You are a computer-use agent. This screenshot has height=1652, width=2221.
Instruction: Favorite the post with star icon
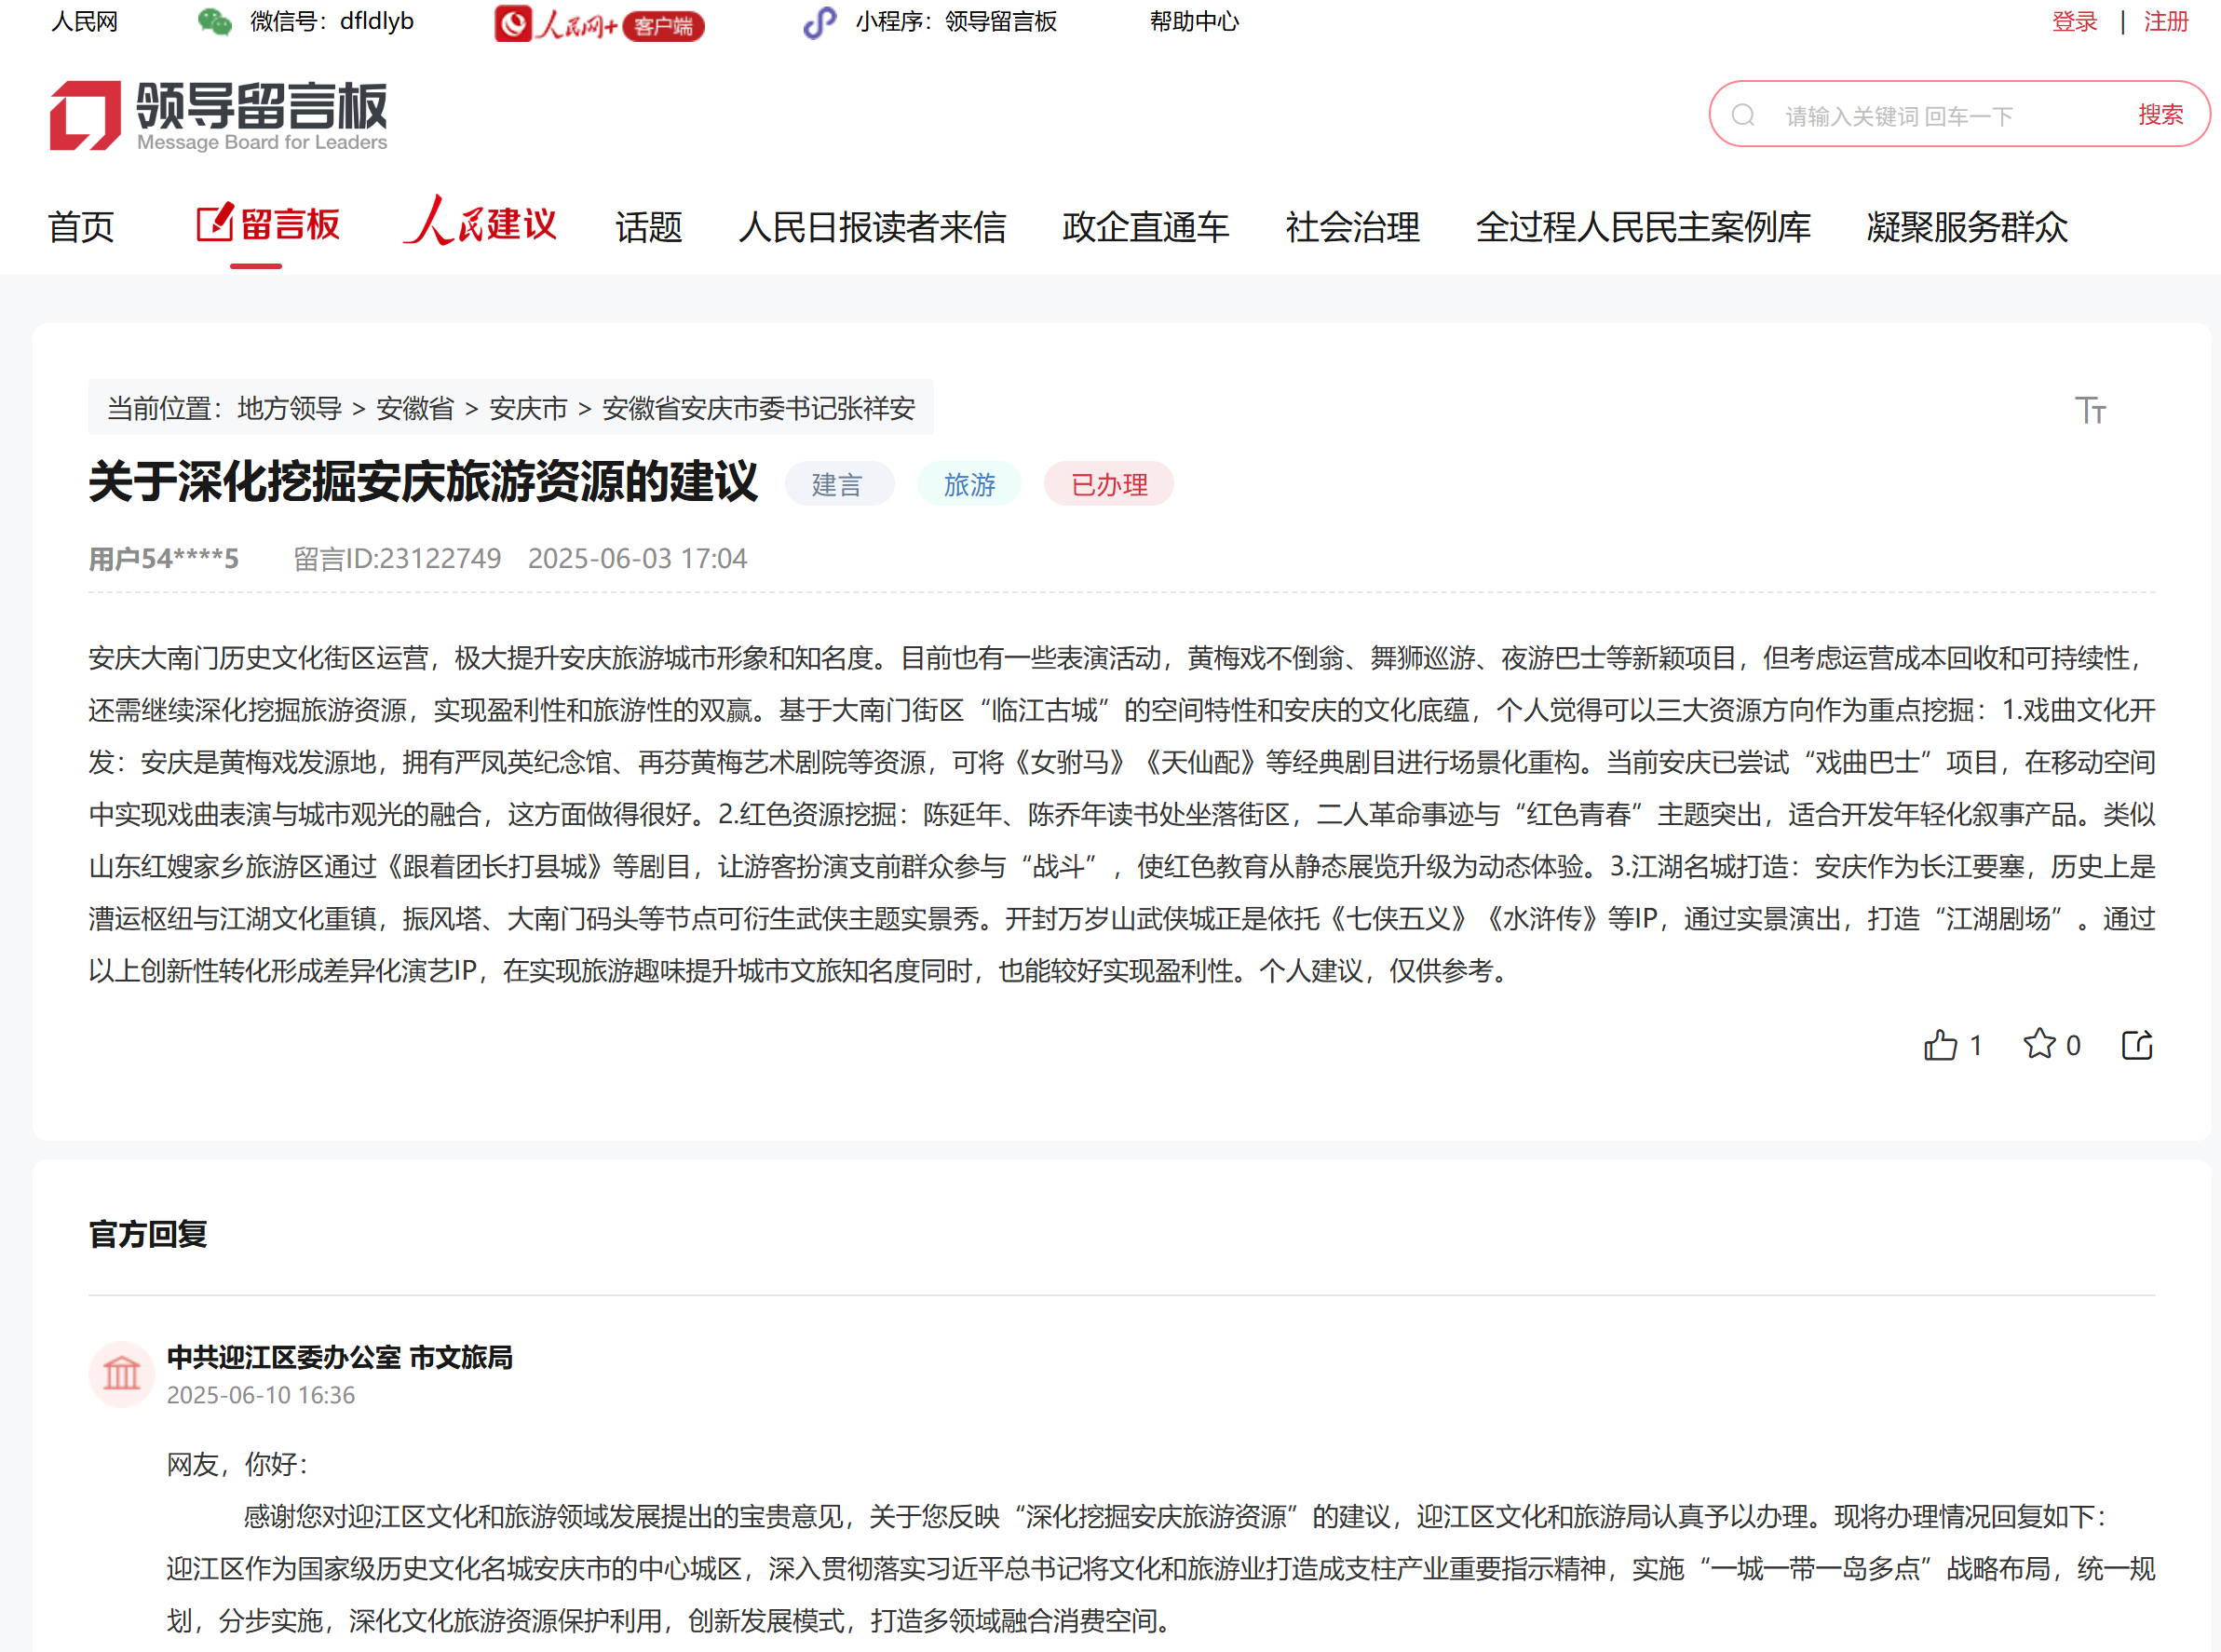[x=2039, y=1044]
